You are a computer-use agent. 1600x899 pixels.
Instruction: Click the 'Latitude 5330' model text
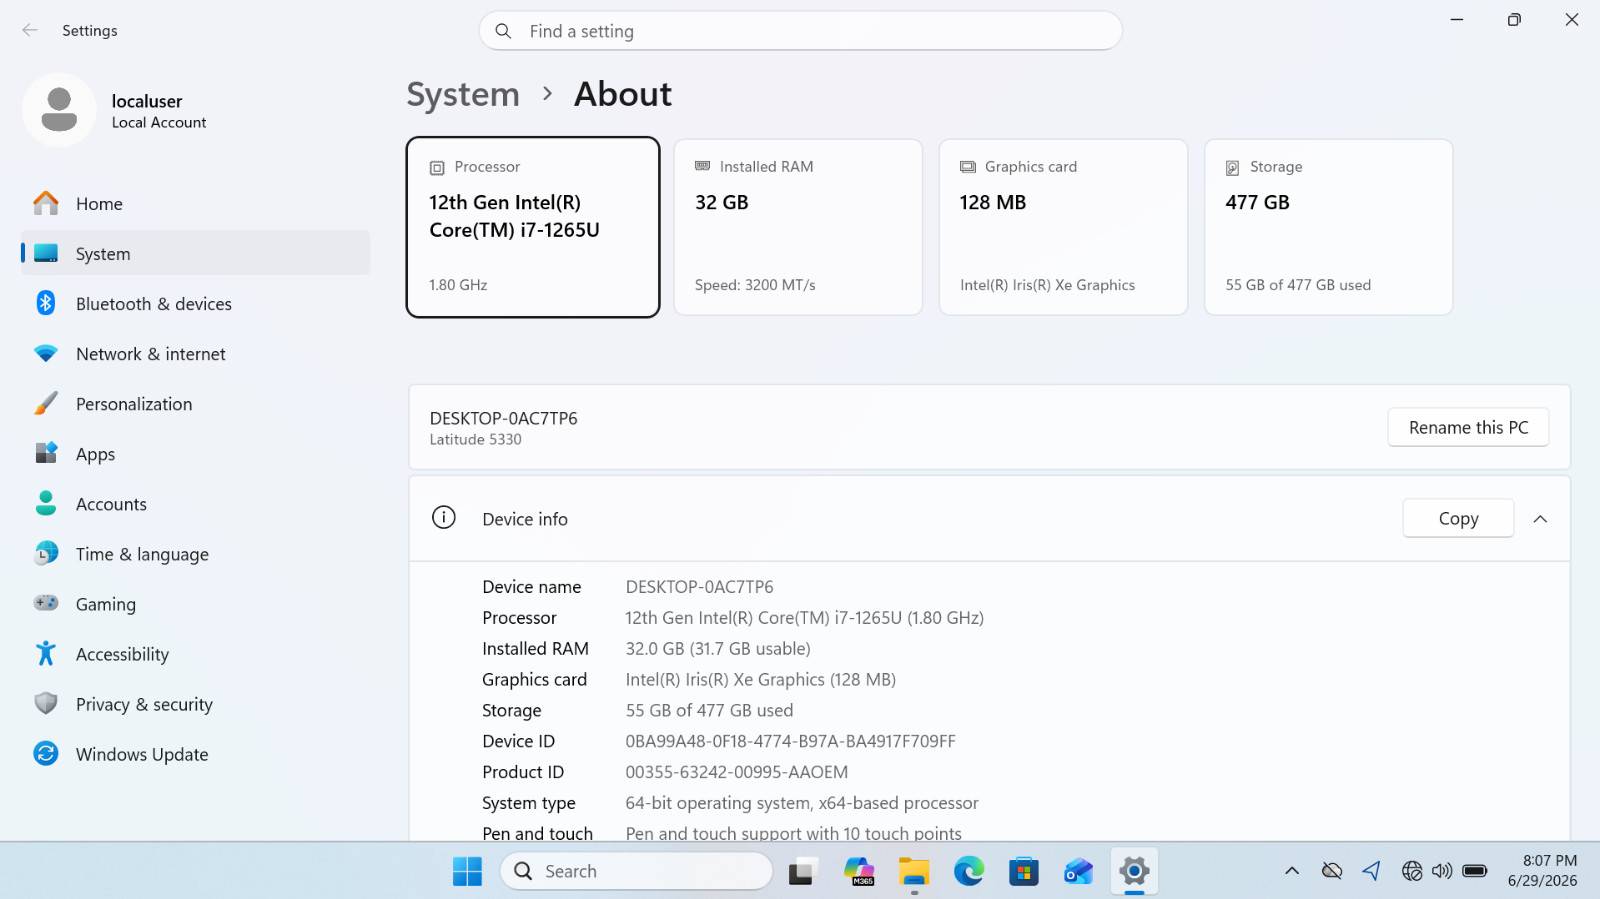click(x=476, y=439)
